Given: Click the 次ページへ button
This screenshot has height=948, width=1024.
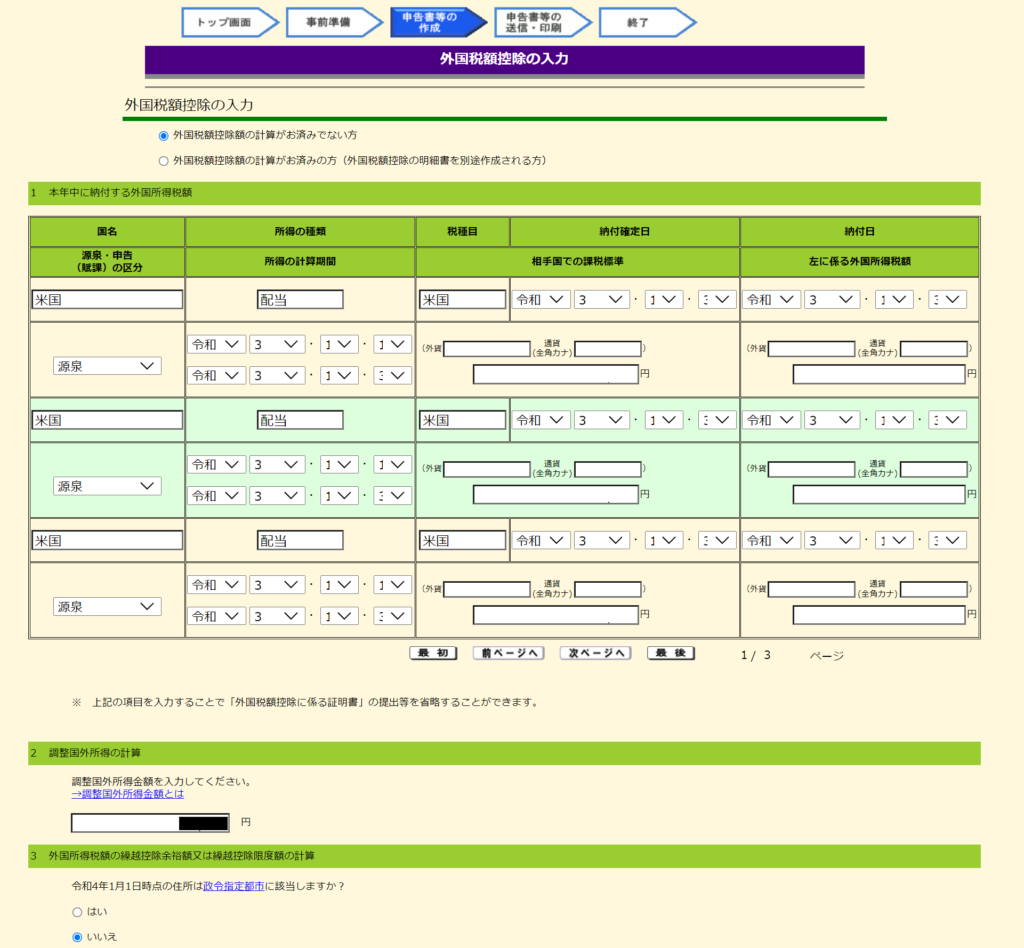Looking at the screenshot, I should (596, 654).
